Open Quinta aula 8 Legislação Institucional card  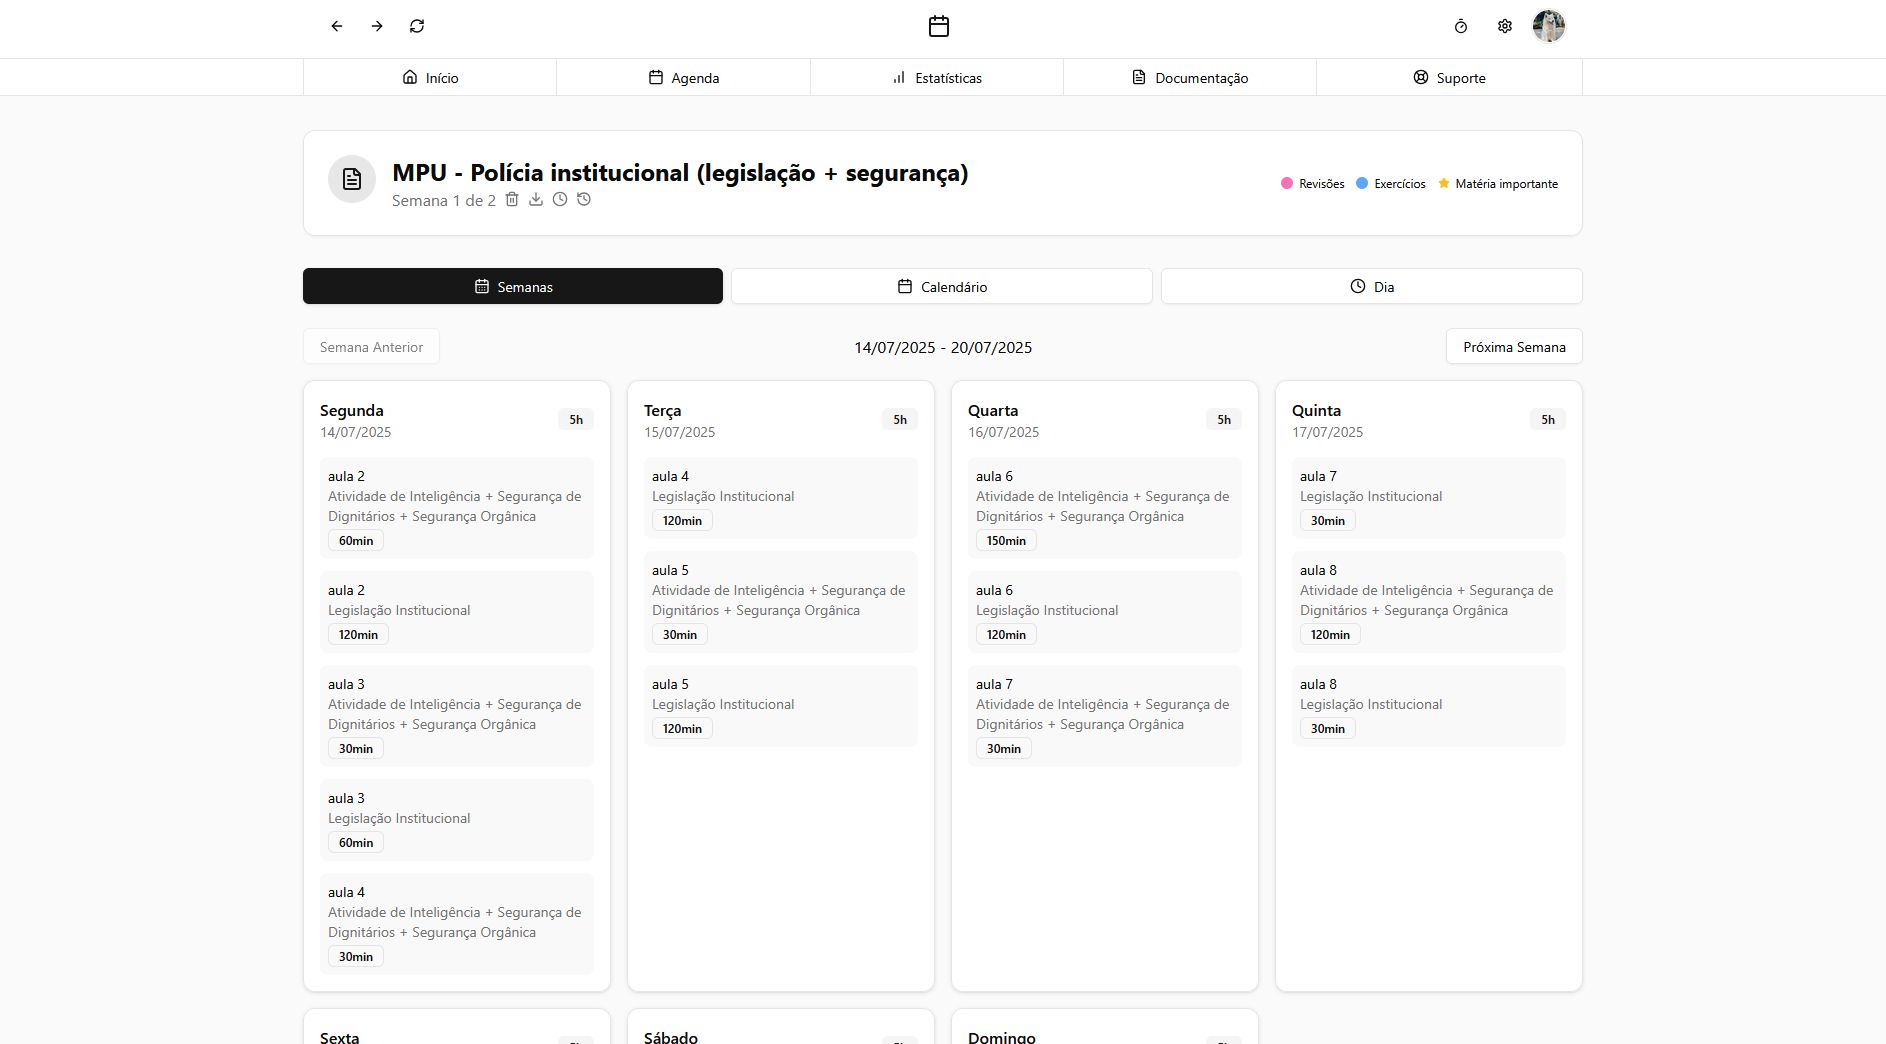point(1429,706)
